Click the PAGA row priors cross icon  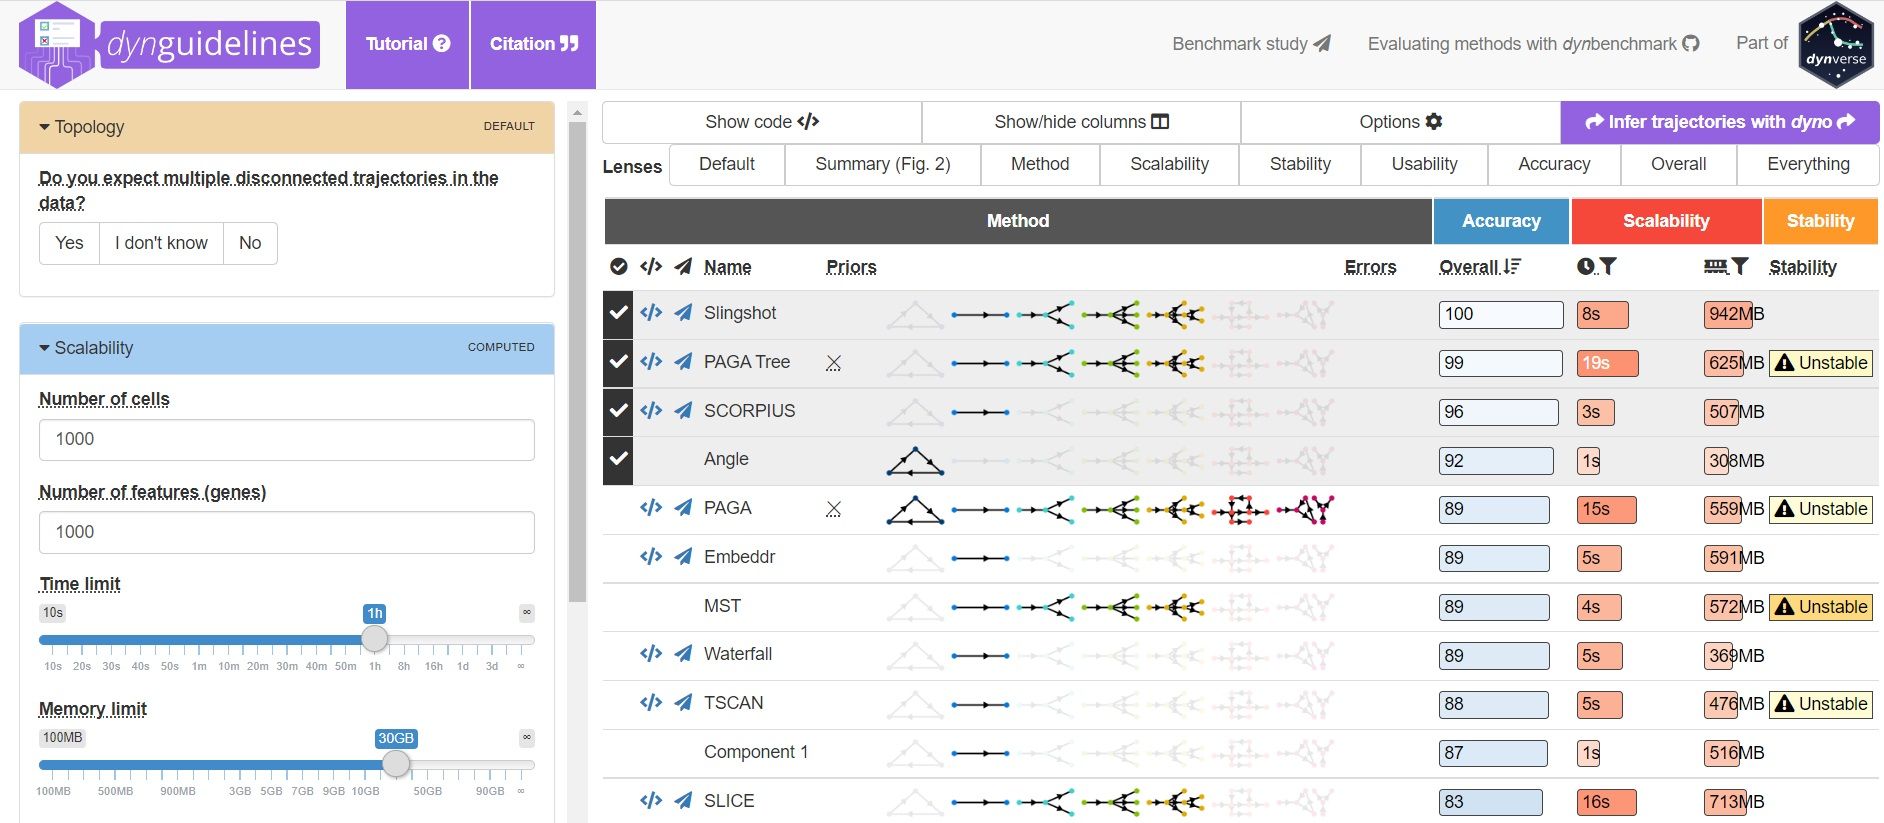[x=834, y=509]
